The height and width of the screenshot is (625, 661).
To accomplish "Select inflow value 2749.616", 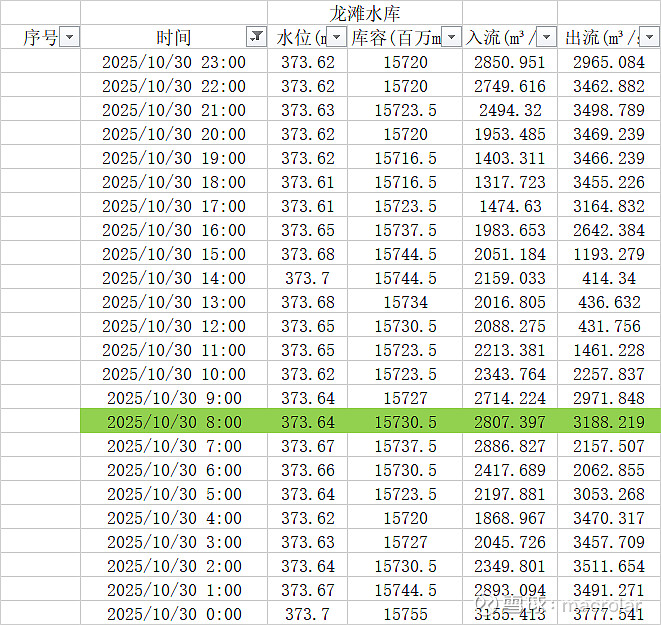I will [x=510, y=86].
